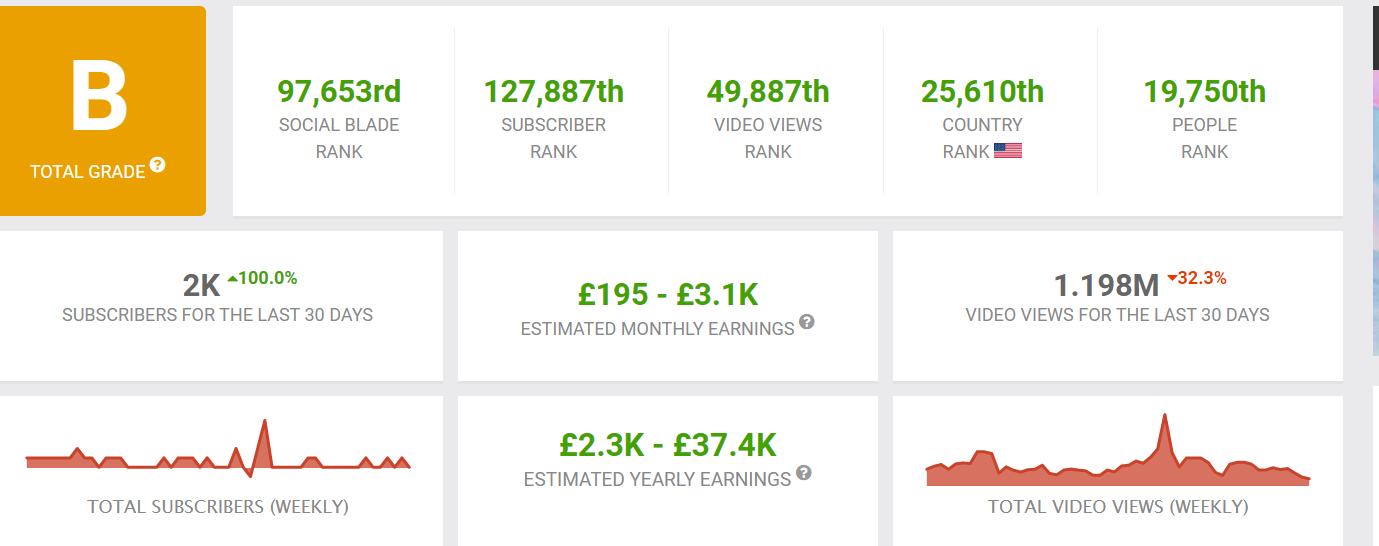Open the Total Video Views weekly chart

(1118, 451)
